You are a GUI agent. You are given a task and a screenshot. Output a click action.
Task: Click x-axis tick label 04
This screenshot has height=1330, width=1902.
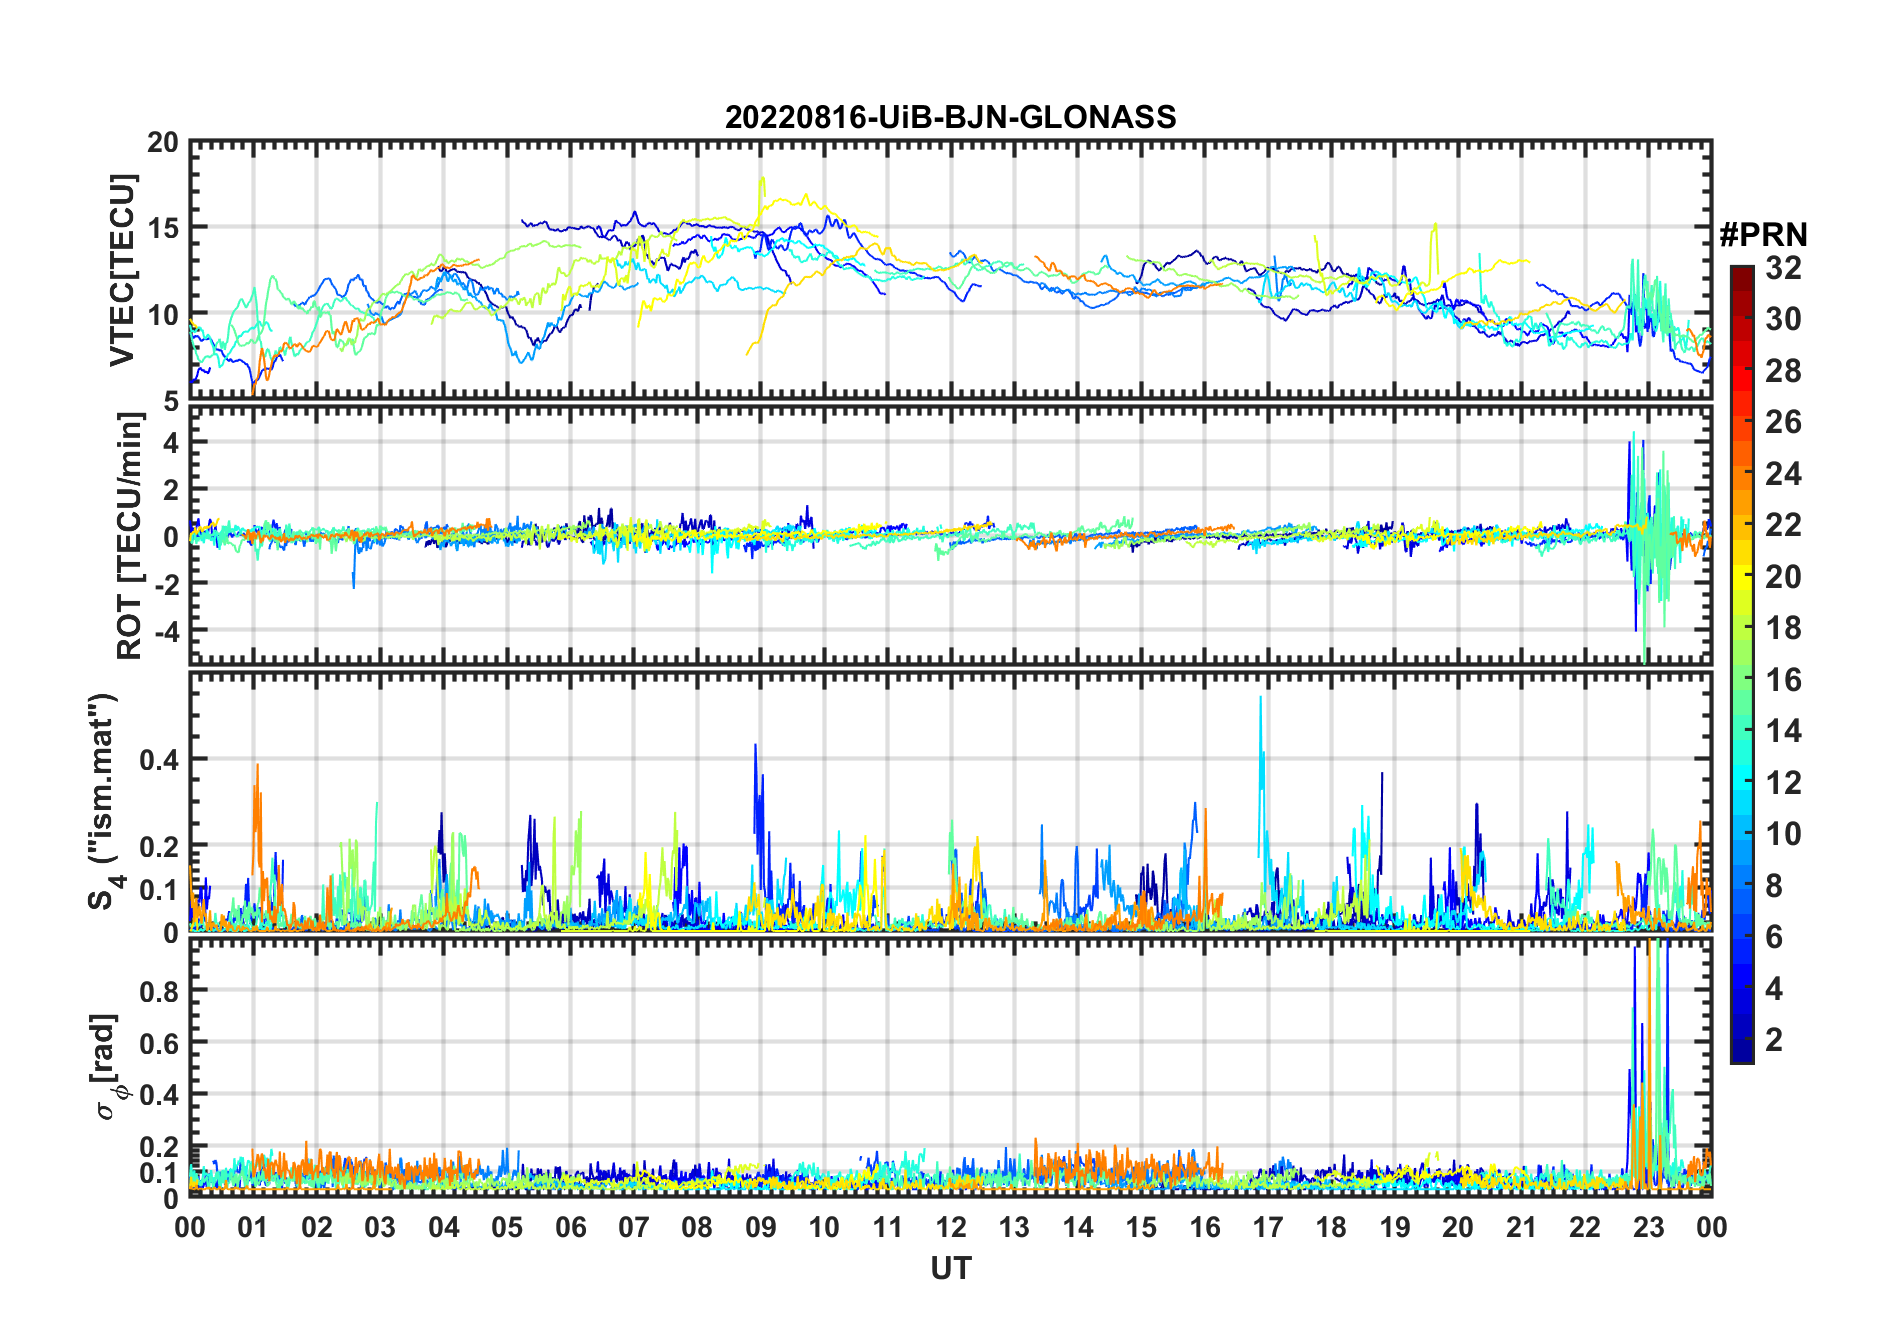pos(444,1227)
